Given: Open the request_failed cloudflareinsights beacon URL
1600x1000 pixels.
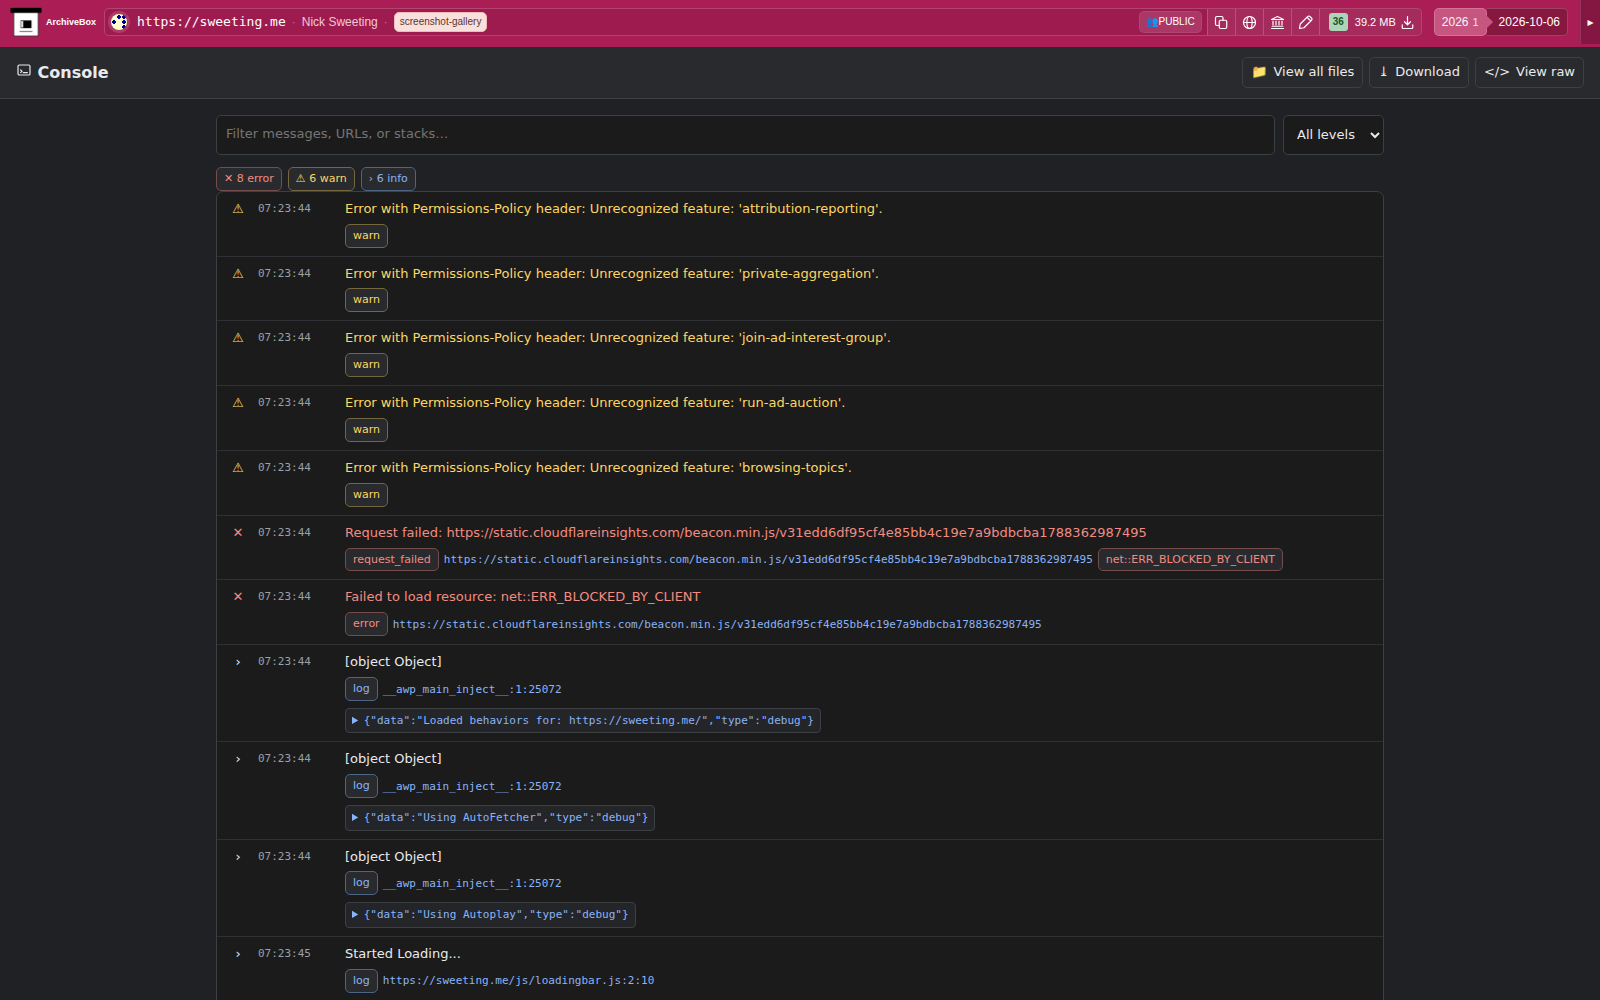Looking at the screenshot, I should [x=768, y=560].
